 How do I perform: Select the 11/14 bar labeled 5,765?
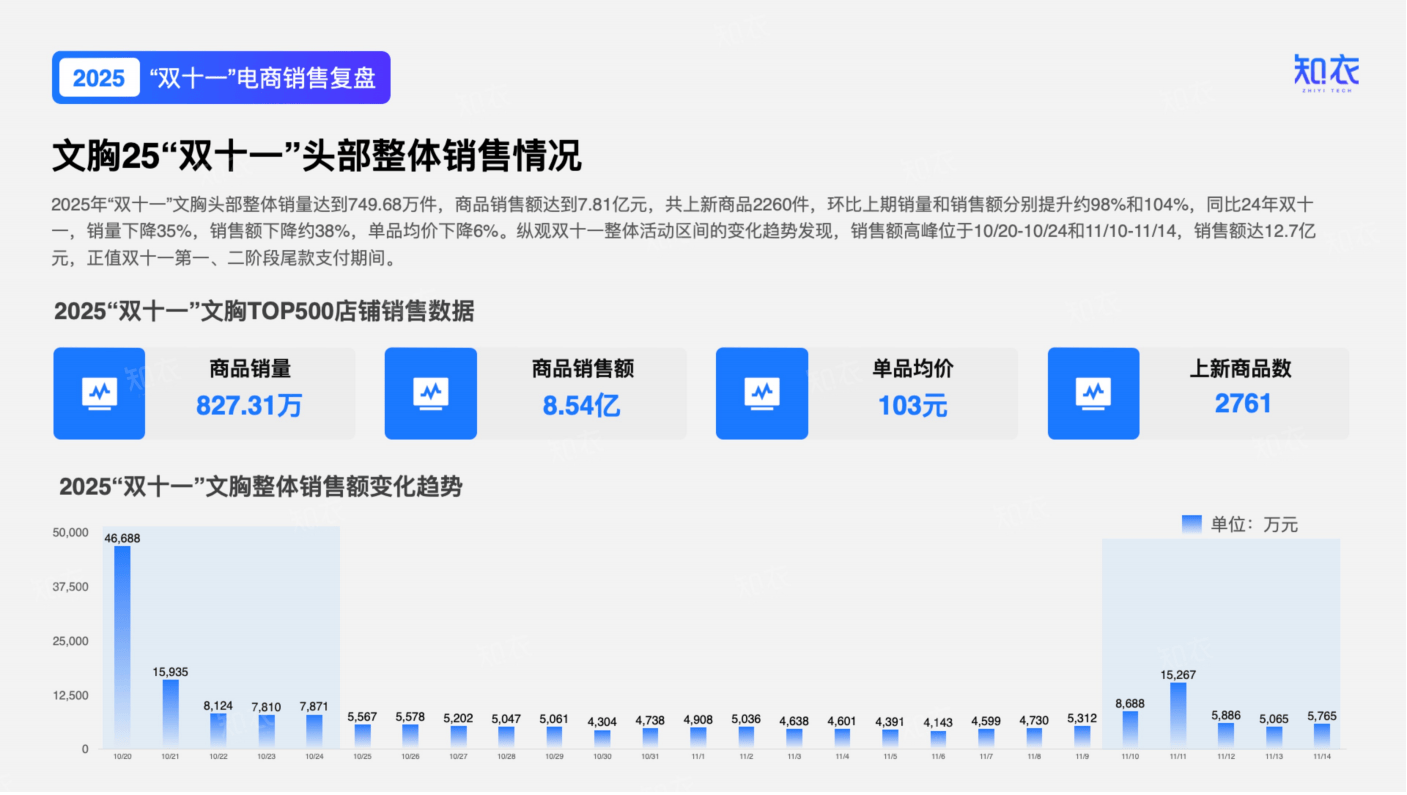[x=1322, y=736]
